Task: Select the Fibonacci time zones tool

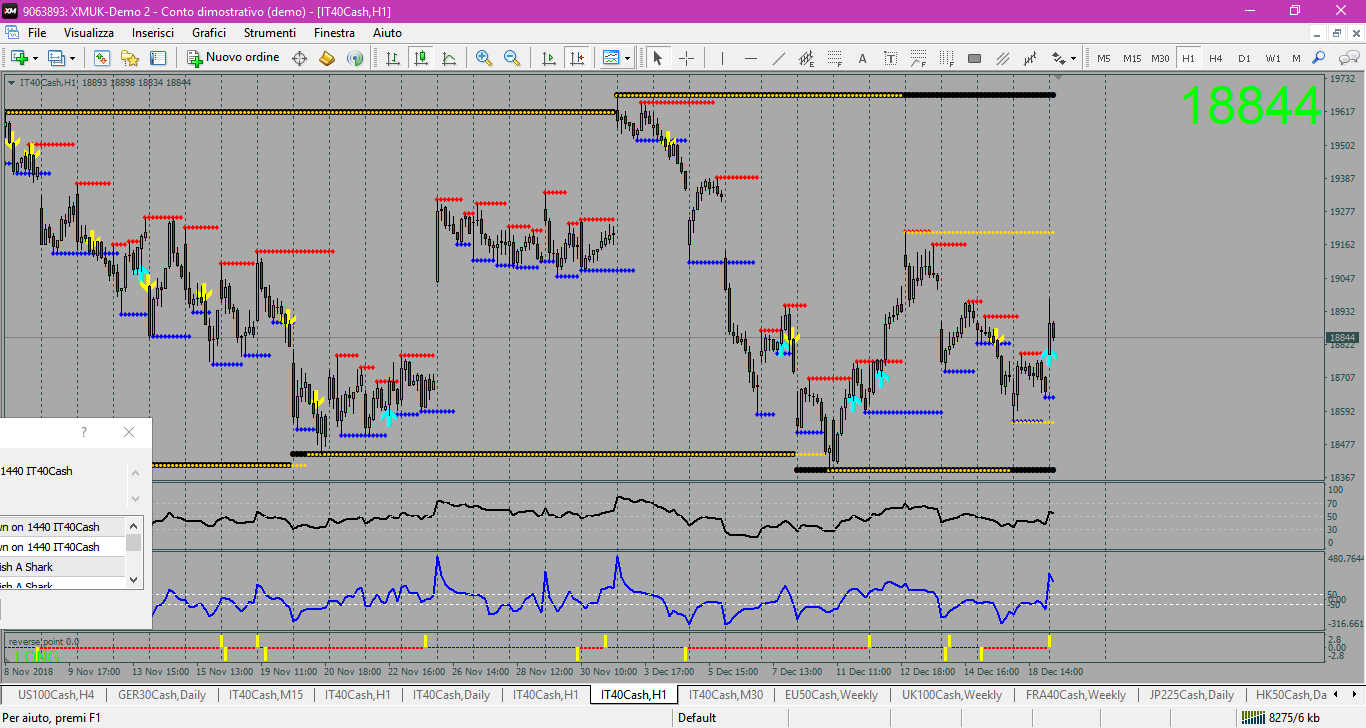Action: click(x=947, y=58)
